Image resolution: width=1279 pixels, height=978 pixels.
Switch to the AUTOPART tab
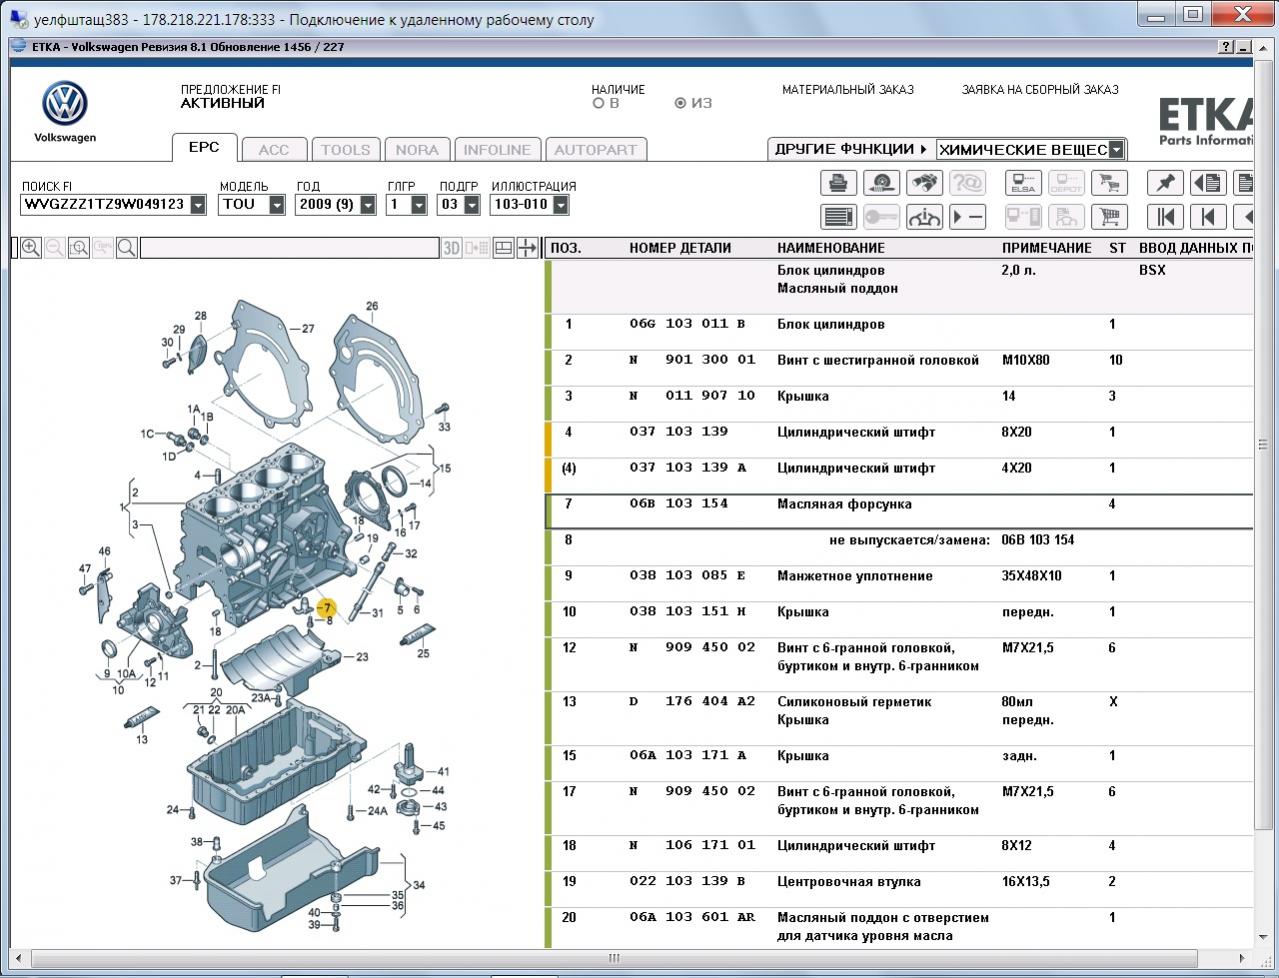coord(596,150)
